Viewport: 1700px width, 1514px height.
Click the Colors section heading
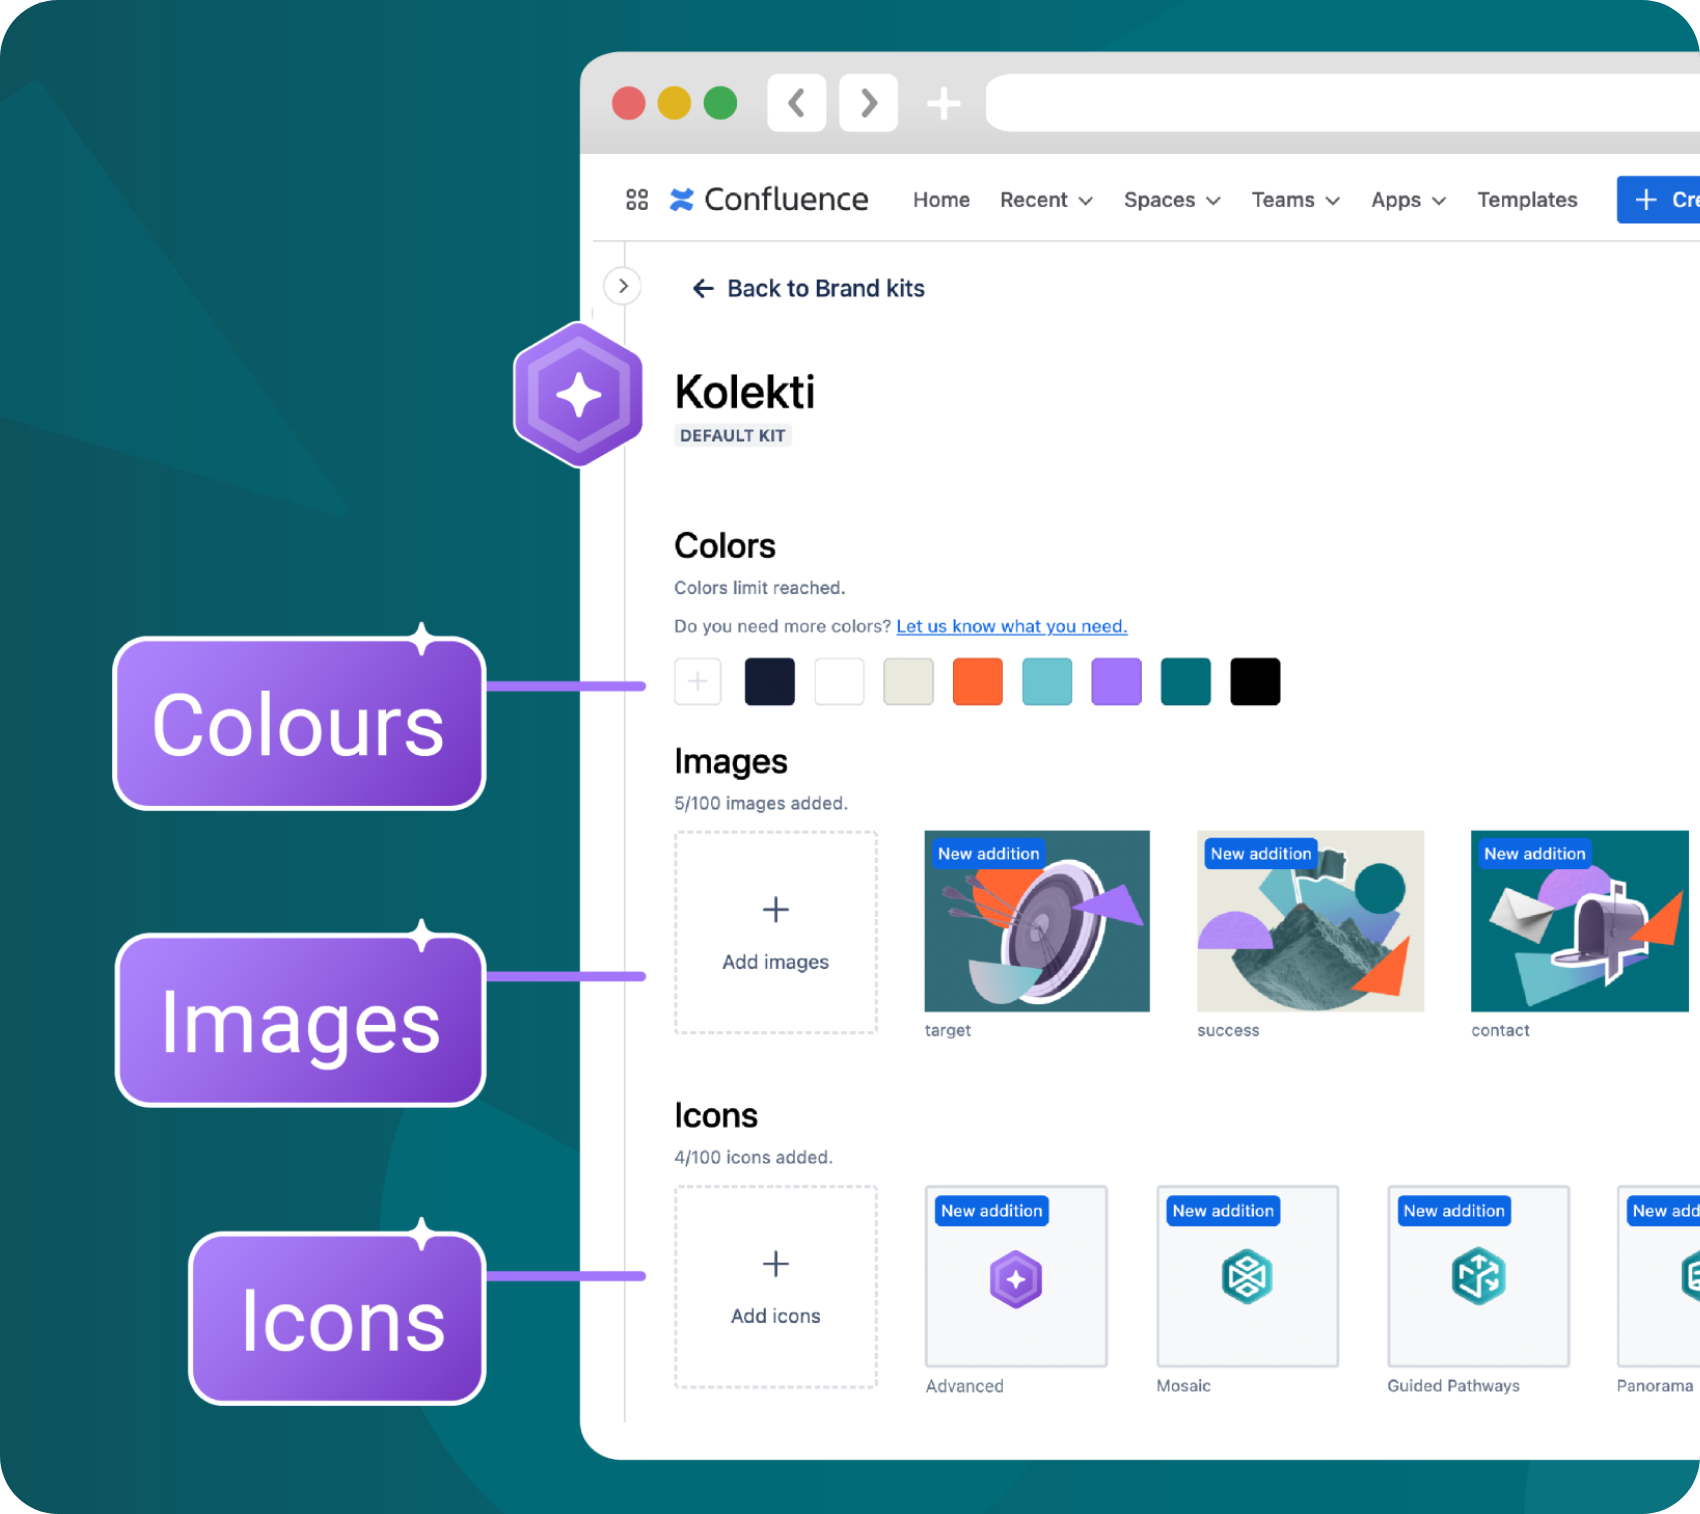725,546
